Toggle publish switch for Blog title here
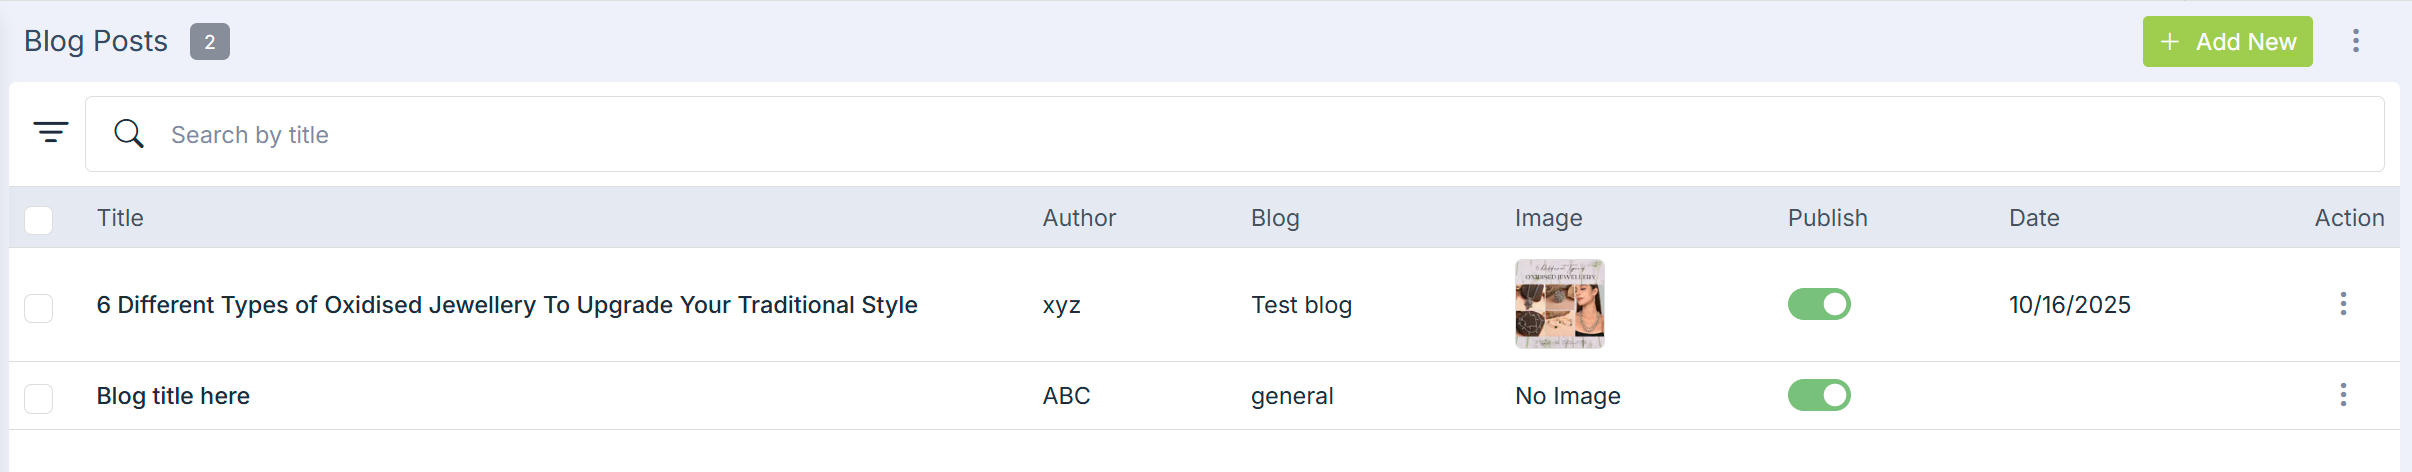Viewport: 2412px width, 472px height. click(1819, 395)
